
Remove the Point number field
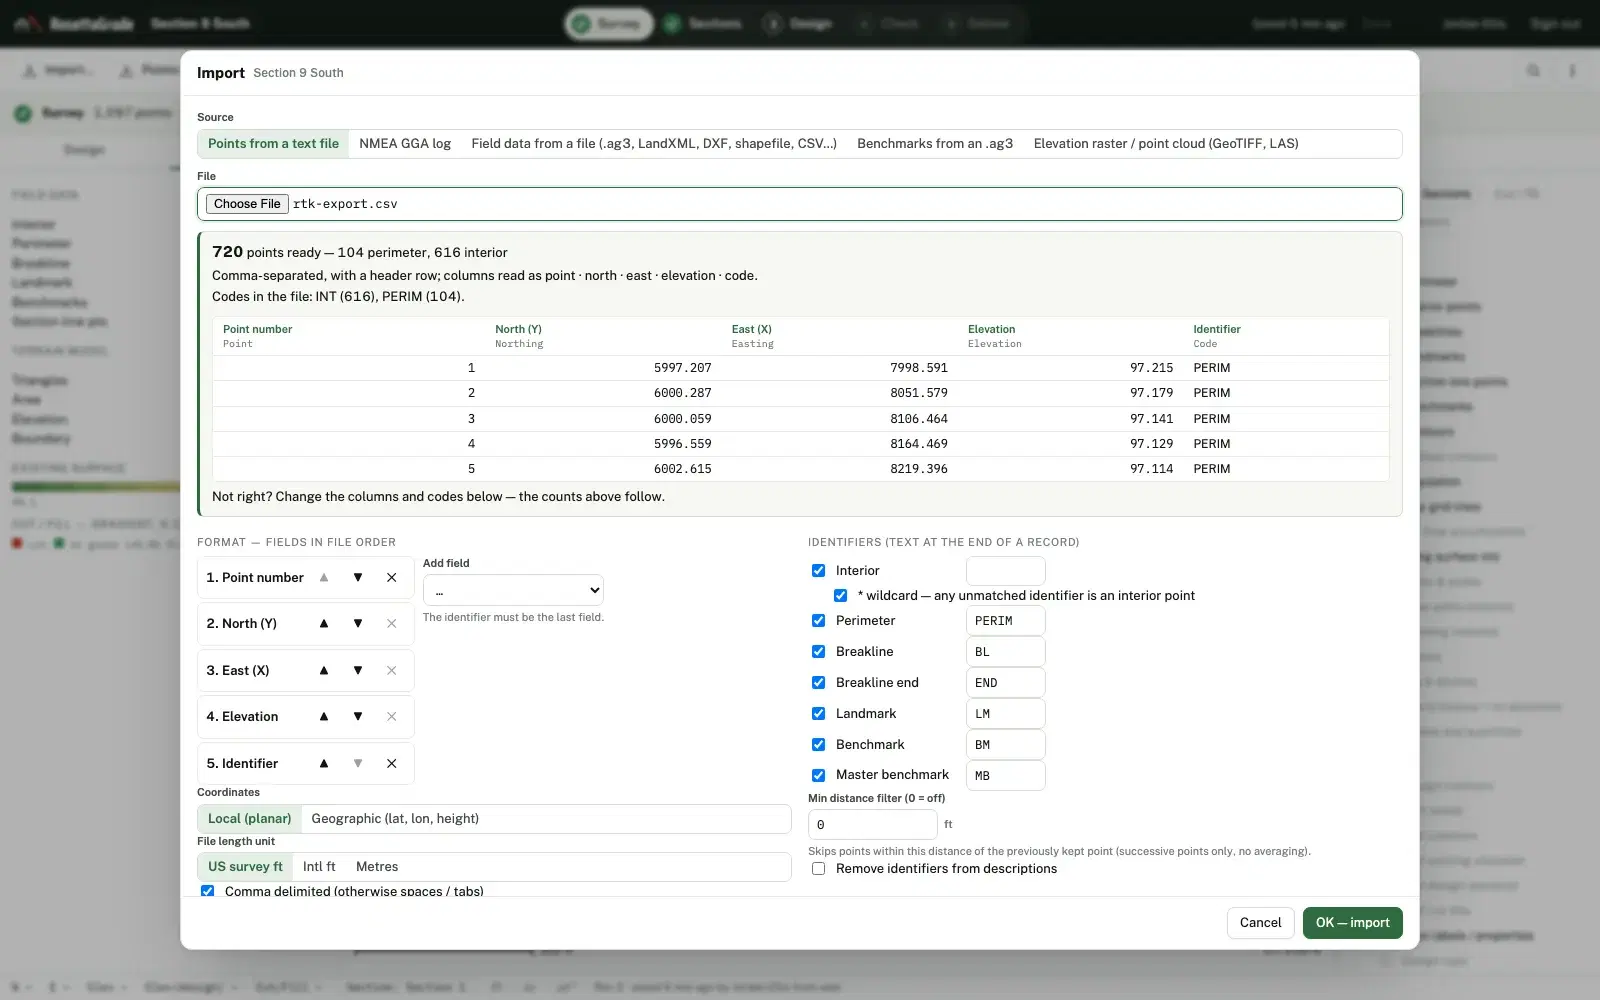pyautogui.click(x=392, y=578)
